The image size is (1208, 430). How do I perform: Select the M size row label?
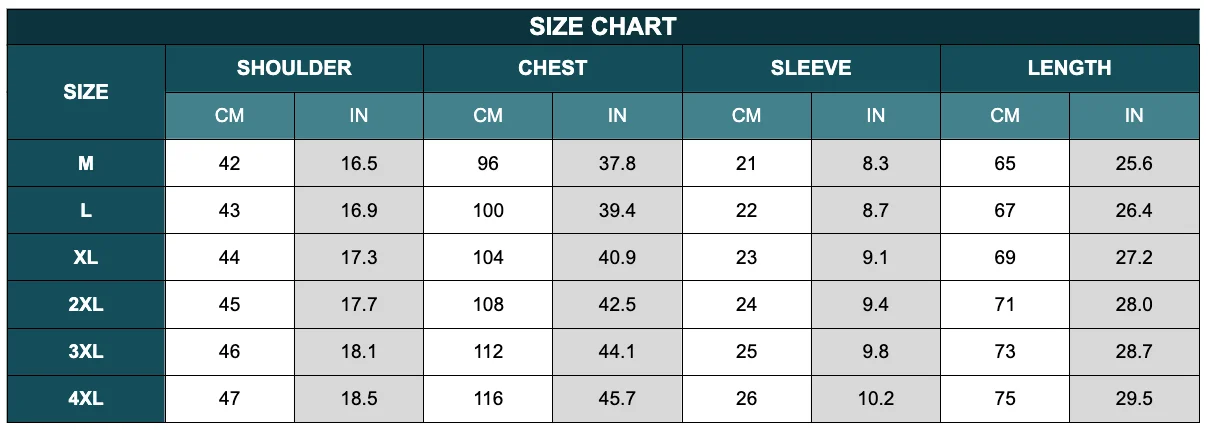pos(86,163)
